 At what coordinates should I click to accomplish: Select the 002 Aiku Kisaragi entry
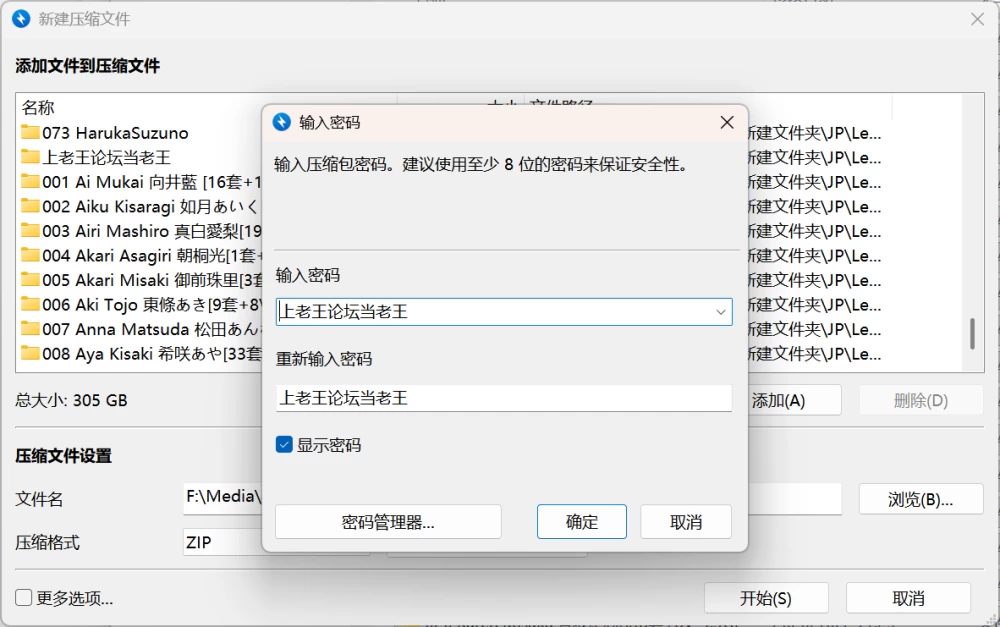(x=152, y=207)
